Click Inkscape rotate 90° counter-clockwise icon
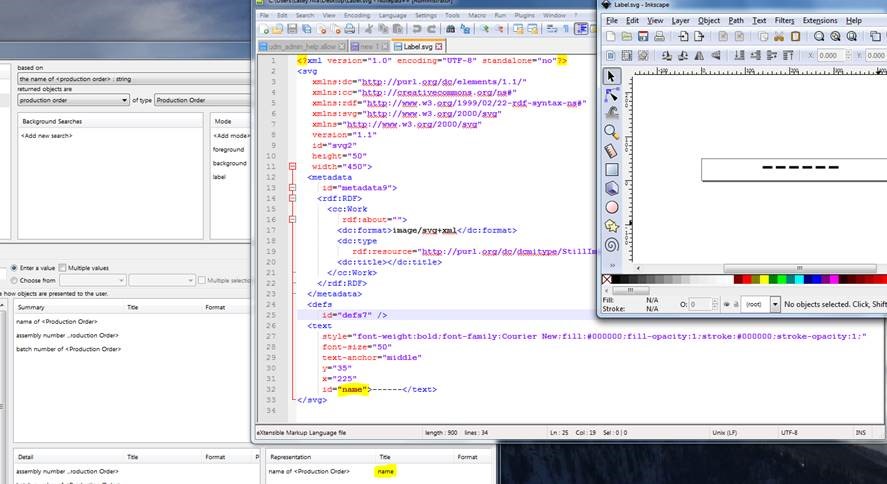Screen dimensions: 887x484 pos(667,55)
